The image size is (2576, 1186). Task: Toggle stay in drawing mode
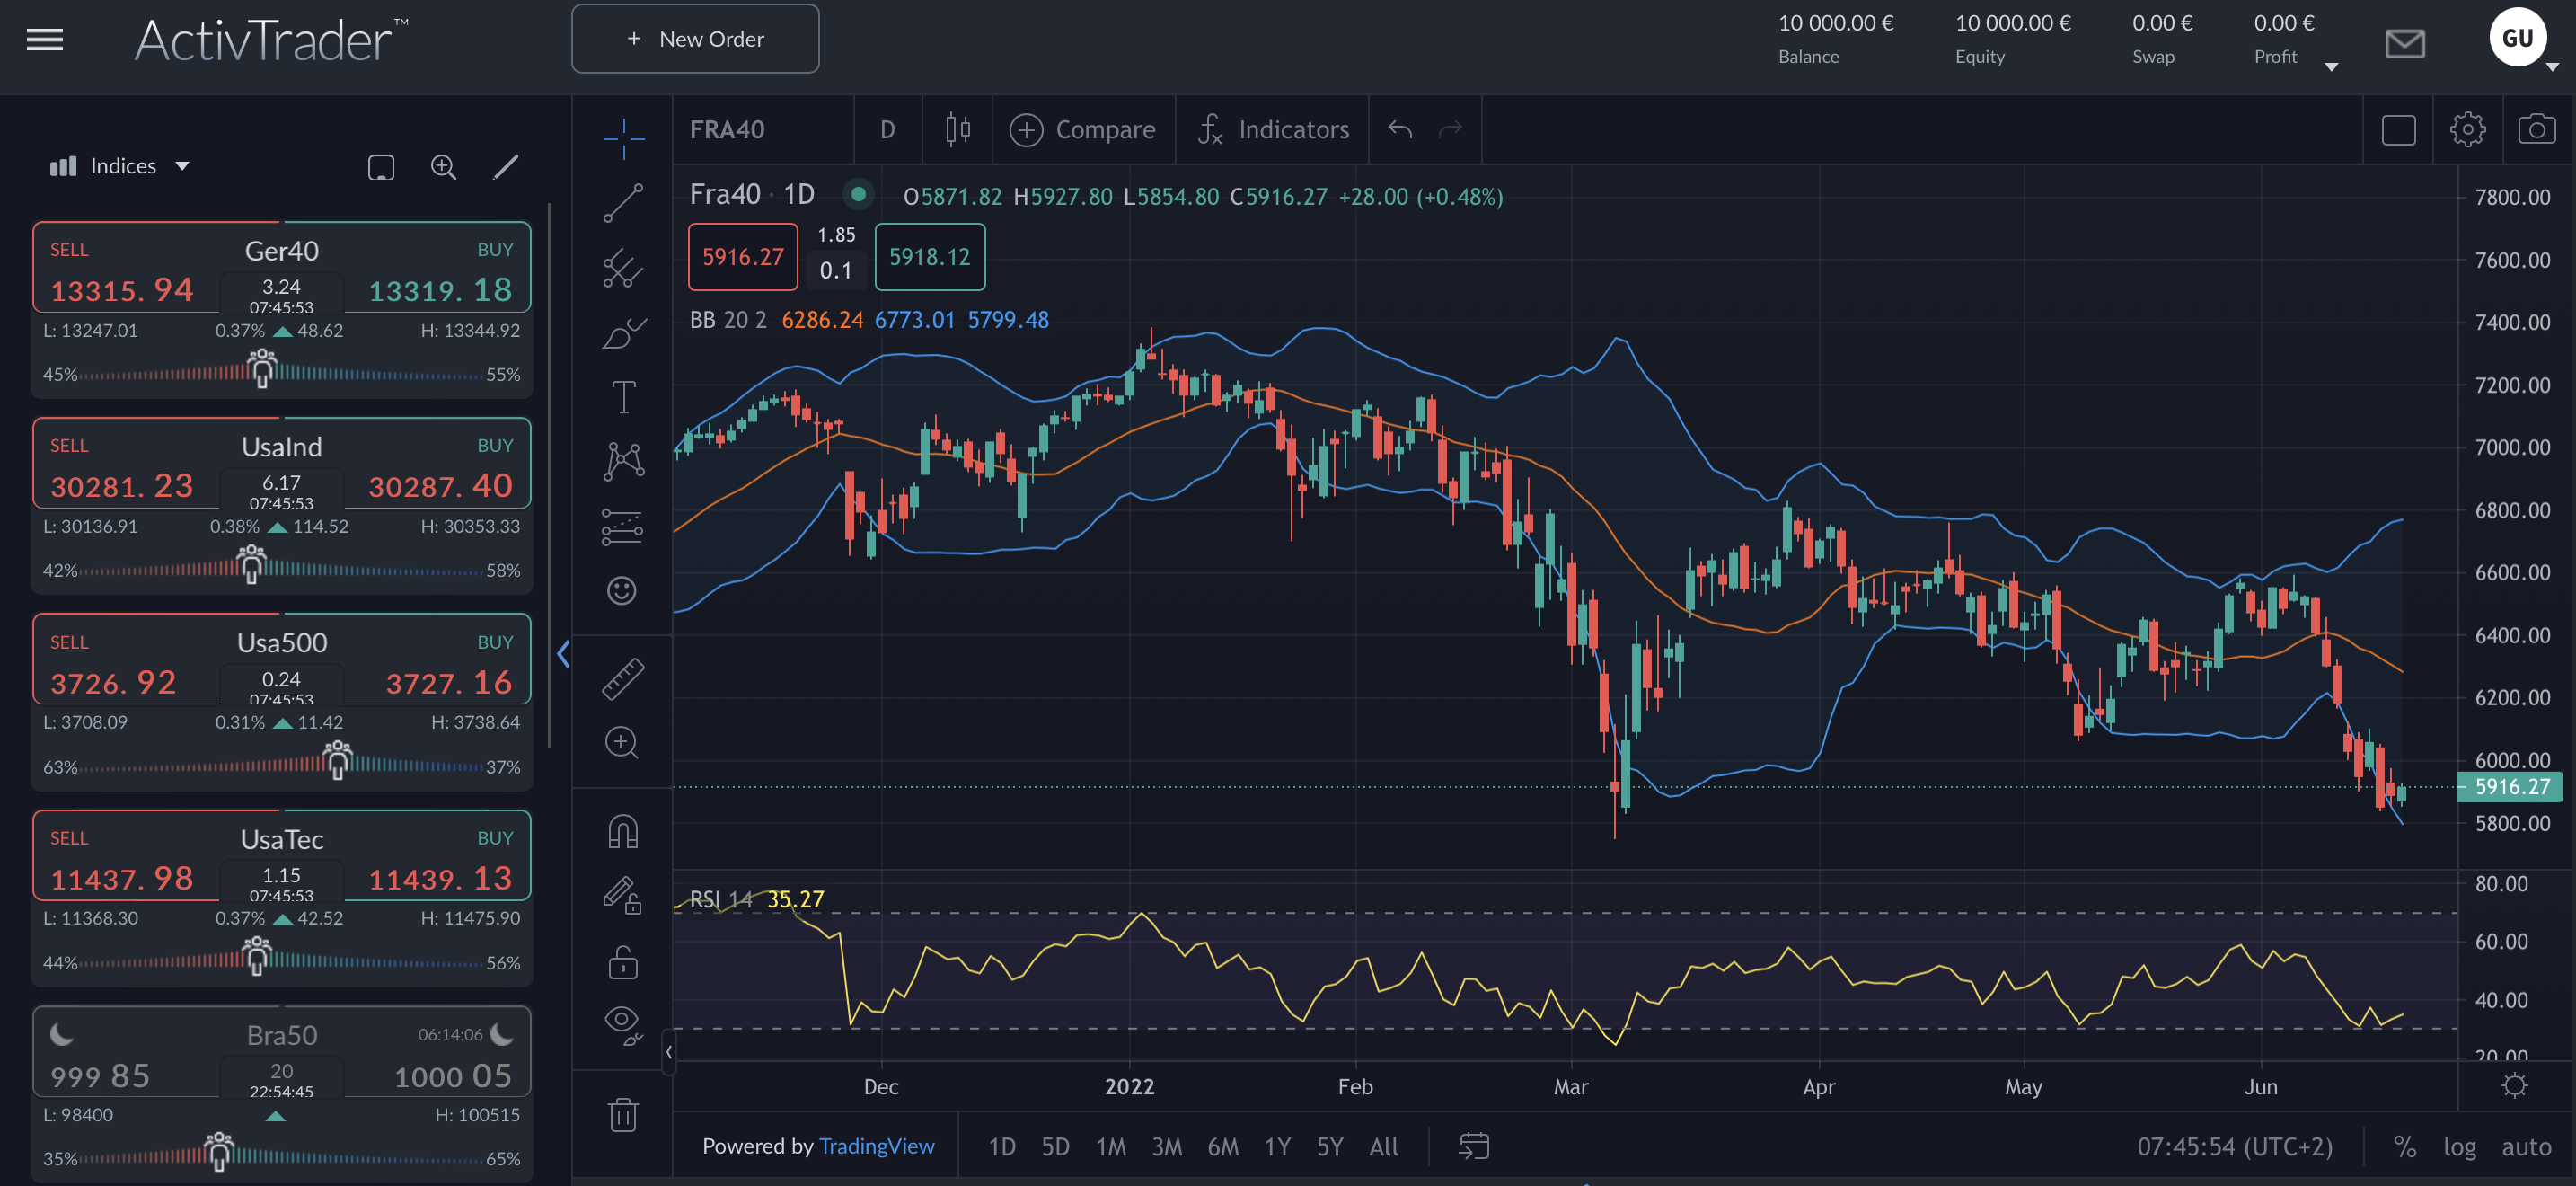(x=622, y=896)
